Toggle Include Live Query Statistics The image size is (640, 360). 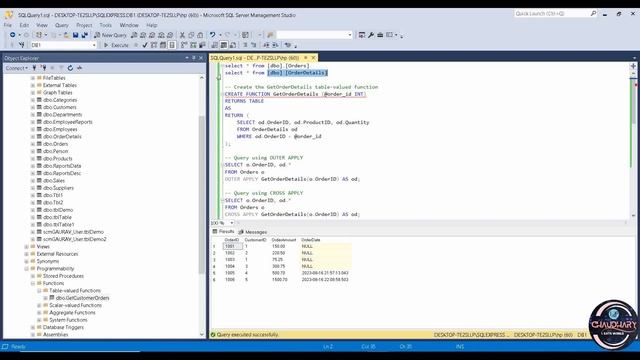click(193, 45)
